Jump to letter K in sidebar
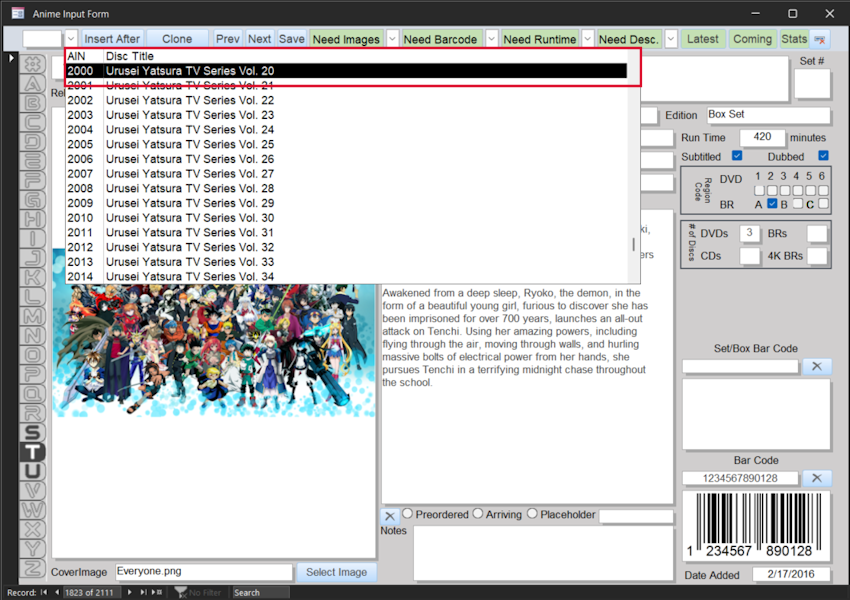The width and height of the screenshot is (850, 600). (33, 278)
